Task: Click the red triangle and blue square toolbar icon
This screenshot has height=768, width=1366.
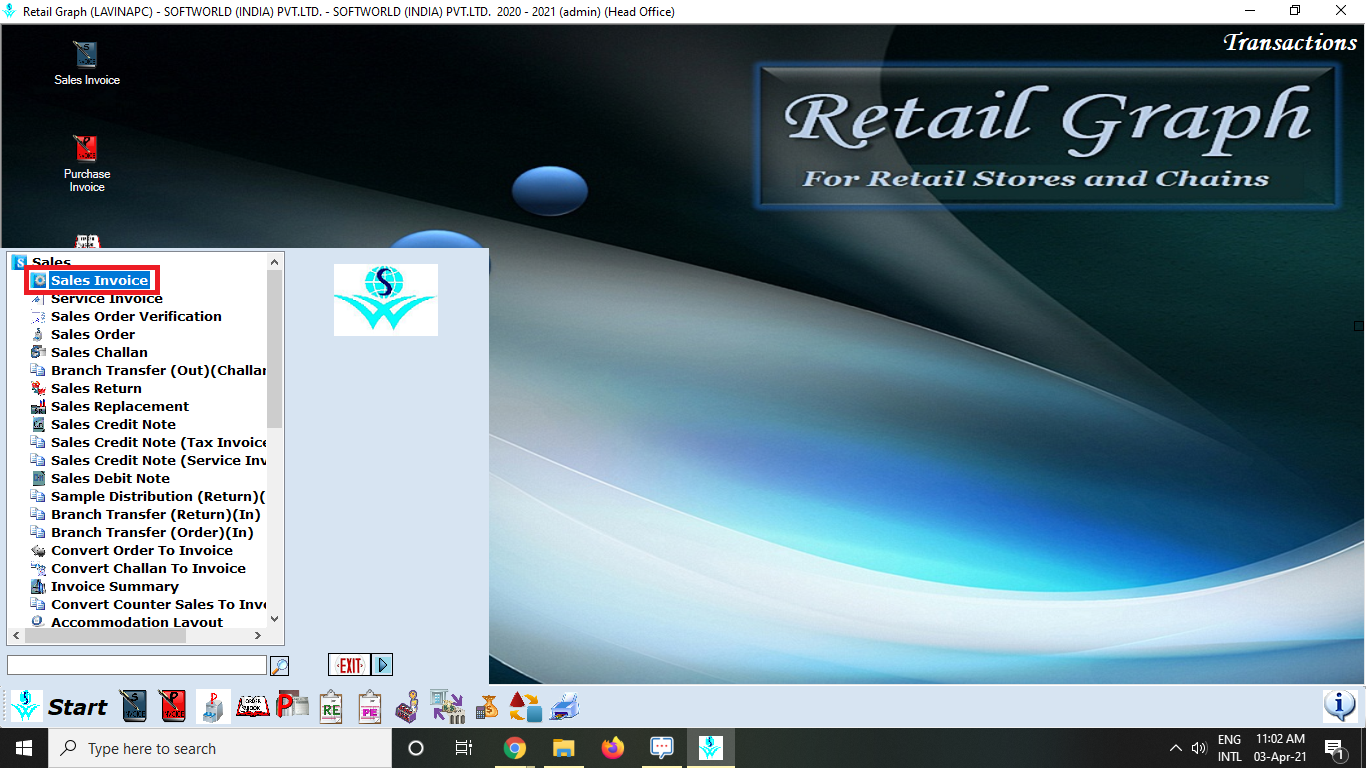Action: pos(525,707)
